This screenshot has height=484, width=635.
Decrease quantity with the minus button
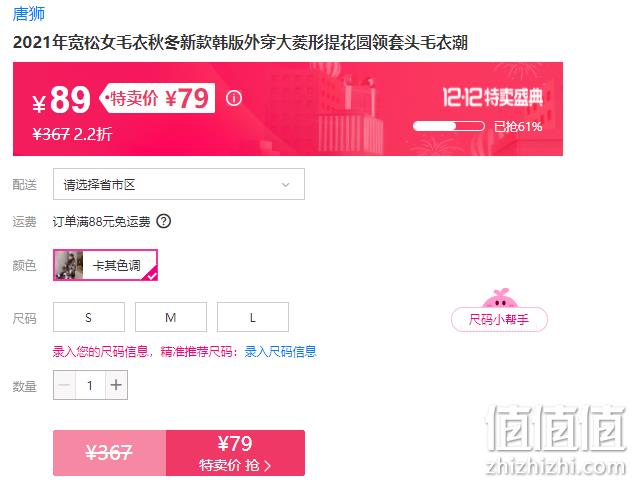coord(64,385)
